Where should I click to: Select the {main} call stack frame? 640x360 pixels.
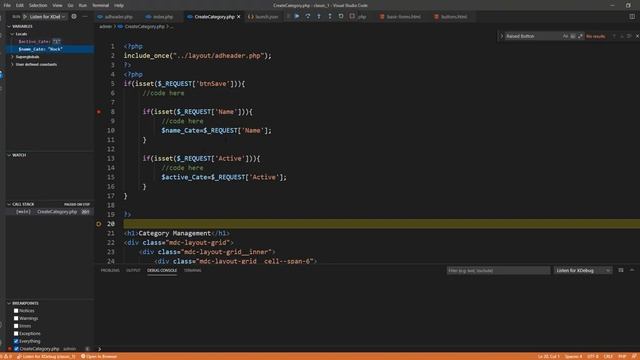coord(50,212)
